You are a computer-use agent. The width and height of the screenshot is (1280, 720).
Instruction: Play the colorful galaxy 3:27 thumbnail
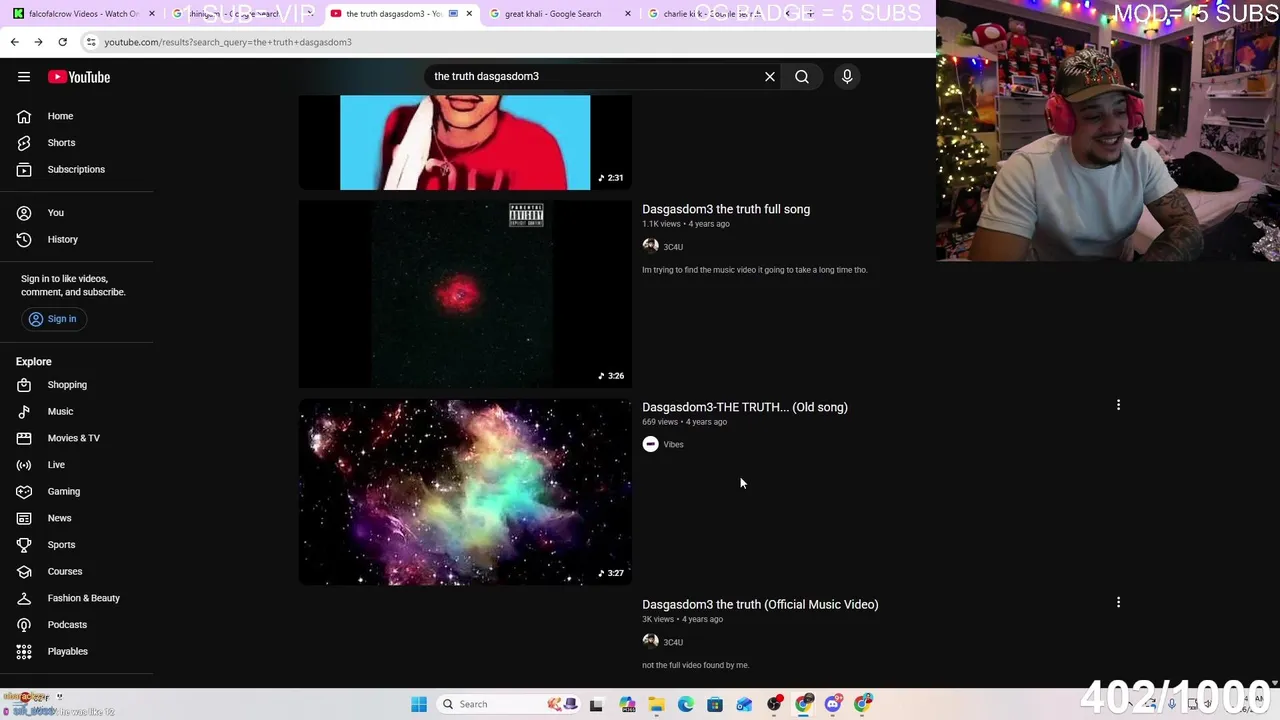click(x=465, y=492)
